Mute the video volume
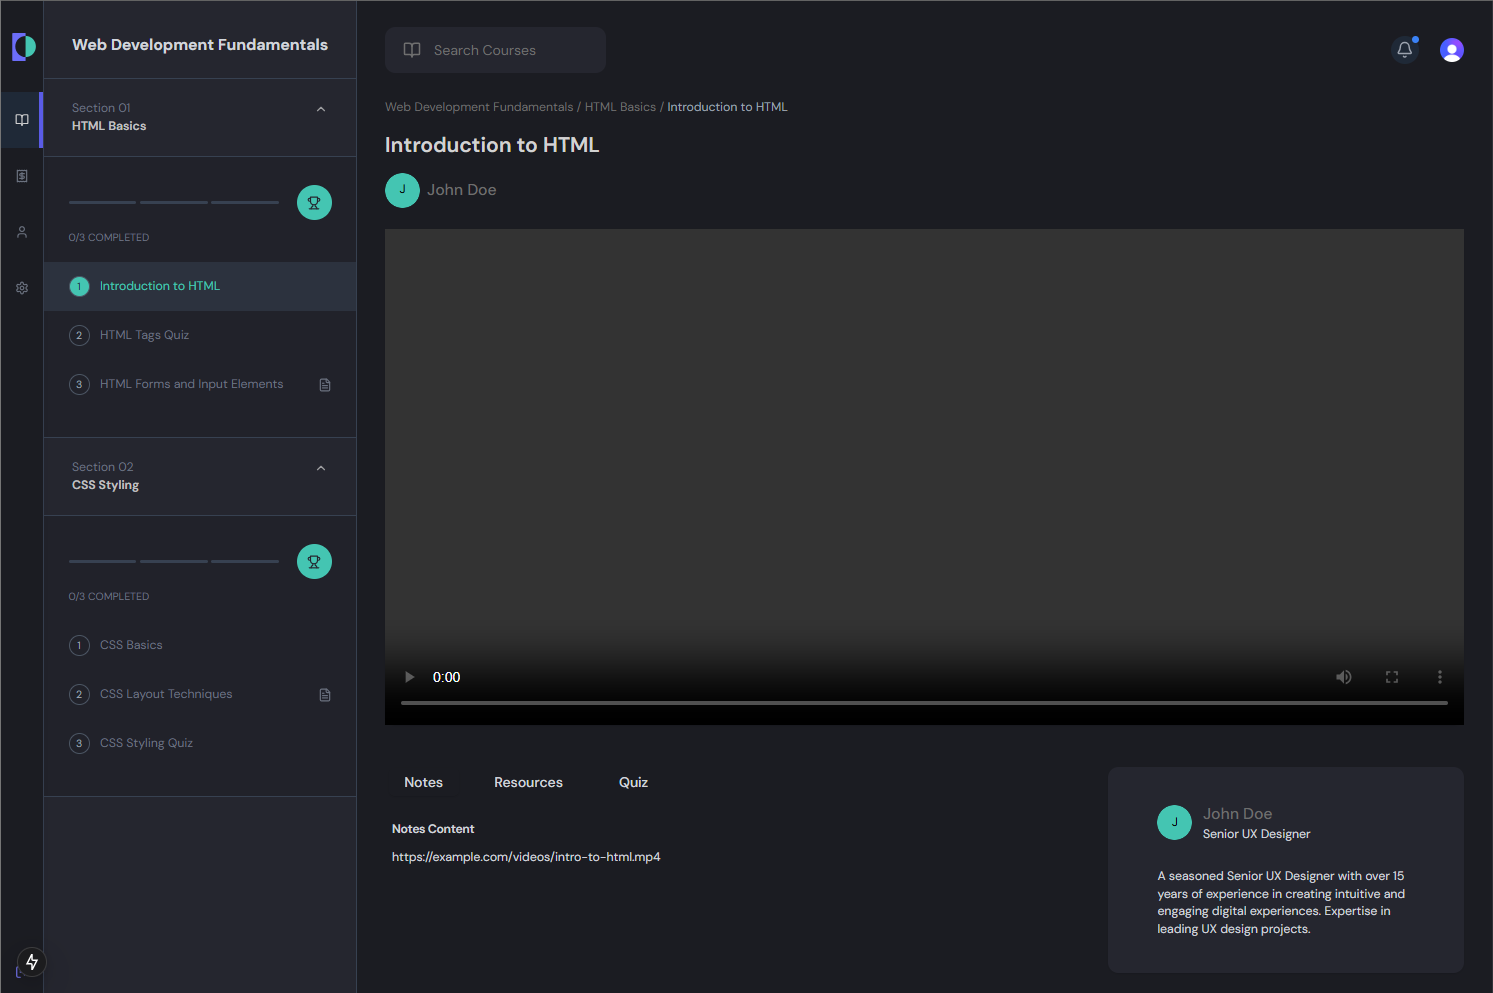The height and width of the screenshot is (993, 1493). pyautogui.click(x=1344, y=677)
